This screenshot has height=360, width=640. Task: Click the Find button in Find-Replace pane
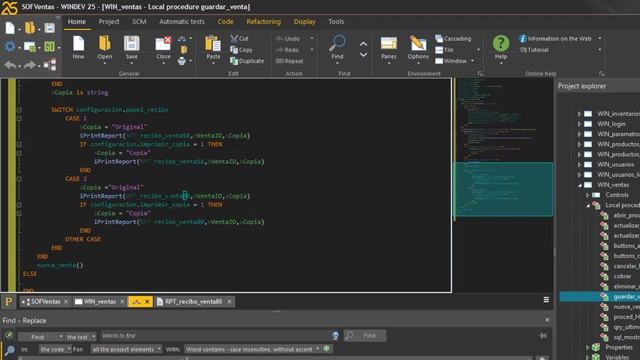click(x=365, y=336)
